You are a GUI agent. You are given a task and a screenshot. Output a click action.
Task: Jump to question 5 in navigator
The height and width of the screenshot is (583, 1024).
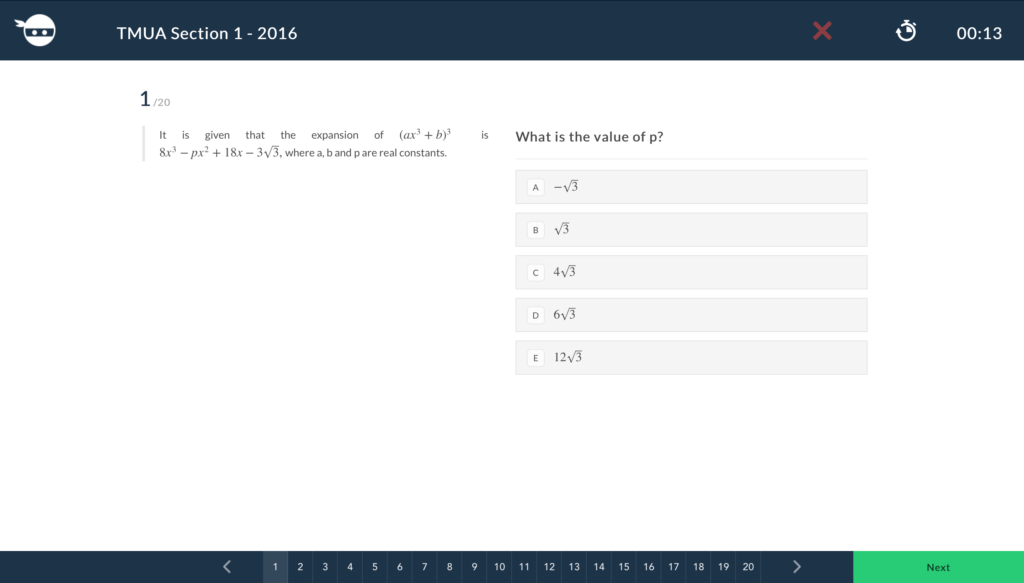[x=375, y=567]
